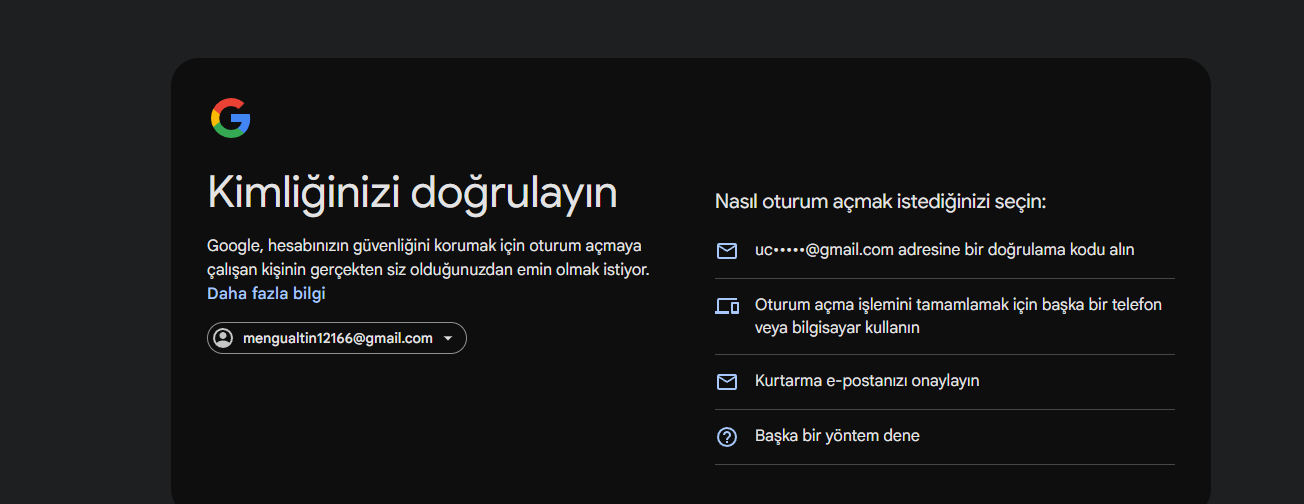
Task: Click the Kimliğinizi doğrulayın heading
Action: point(412,193)
